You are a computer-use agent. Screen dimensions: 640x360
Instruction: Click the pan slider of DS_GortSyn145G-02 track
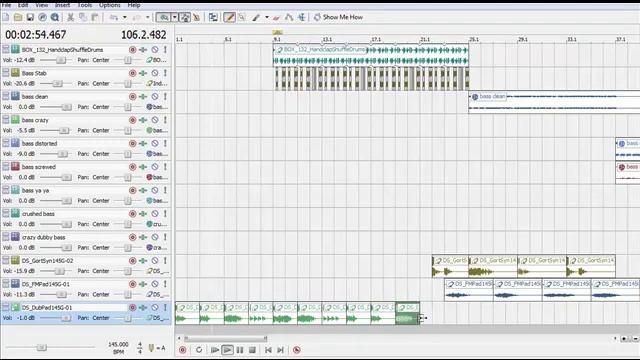(x=128, y=271)
